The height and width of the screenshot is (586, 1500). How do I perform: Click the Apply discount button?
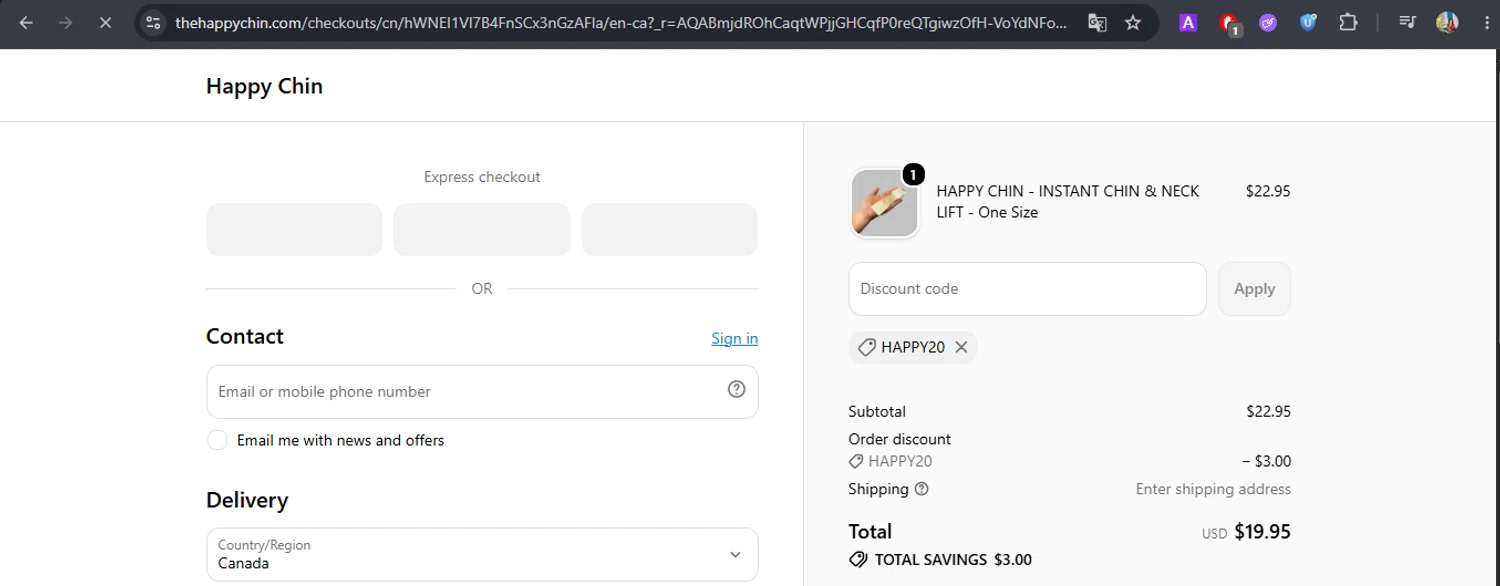(1254, 289)
